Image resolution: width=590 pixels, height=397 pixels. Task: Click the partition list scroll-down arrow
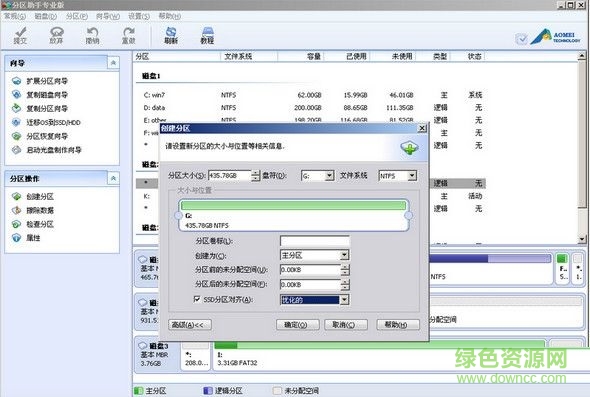pos(582,239)
